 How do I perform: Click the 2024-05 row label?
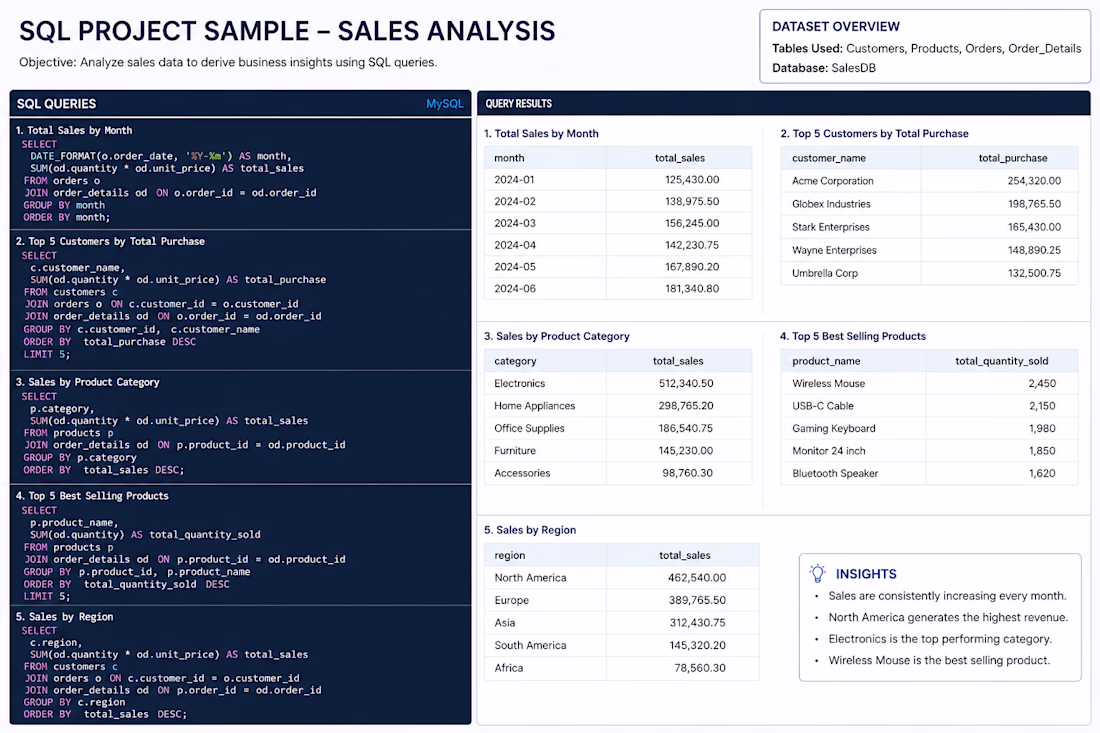pyautogui.click(x=515, y=267)
